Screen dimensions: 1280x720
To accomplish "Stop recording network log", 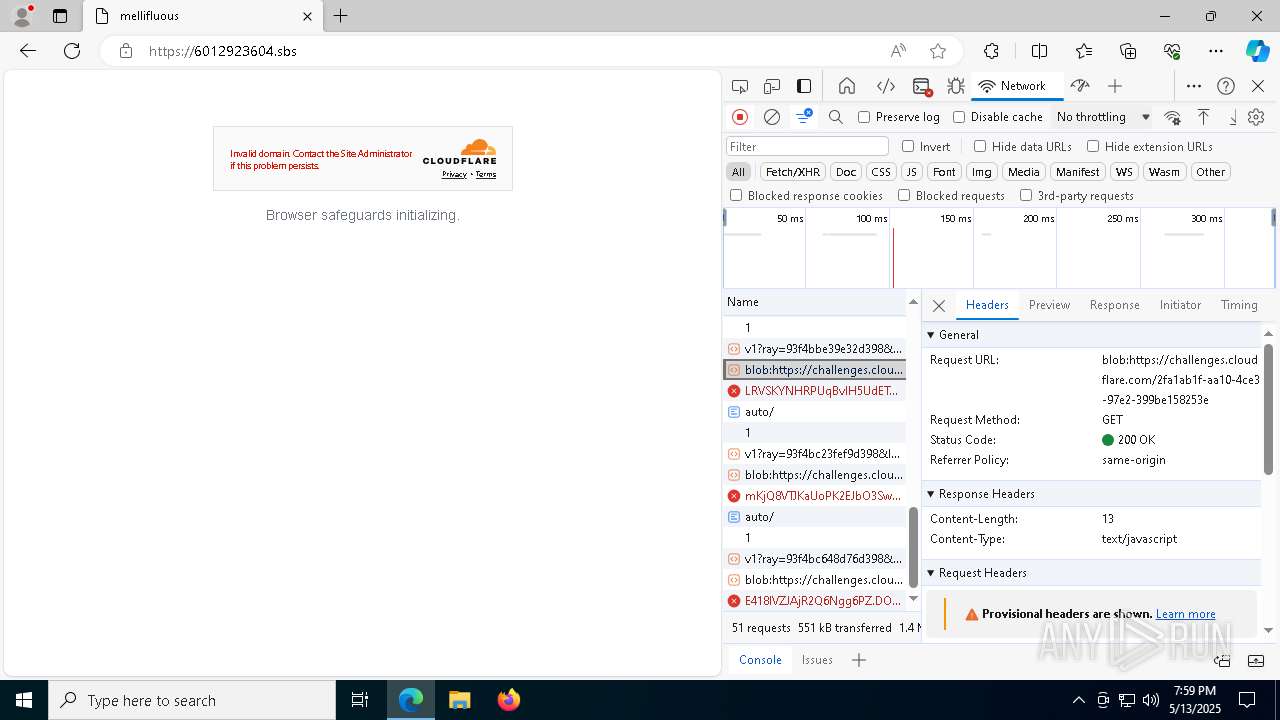I will 740,117.
